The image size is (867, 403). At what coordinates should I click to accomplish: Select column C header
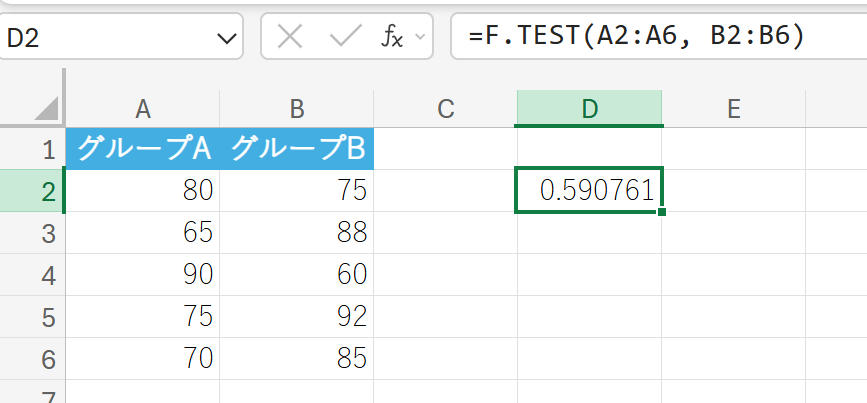click(445, 109)
